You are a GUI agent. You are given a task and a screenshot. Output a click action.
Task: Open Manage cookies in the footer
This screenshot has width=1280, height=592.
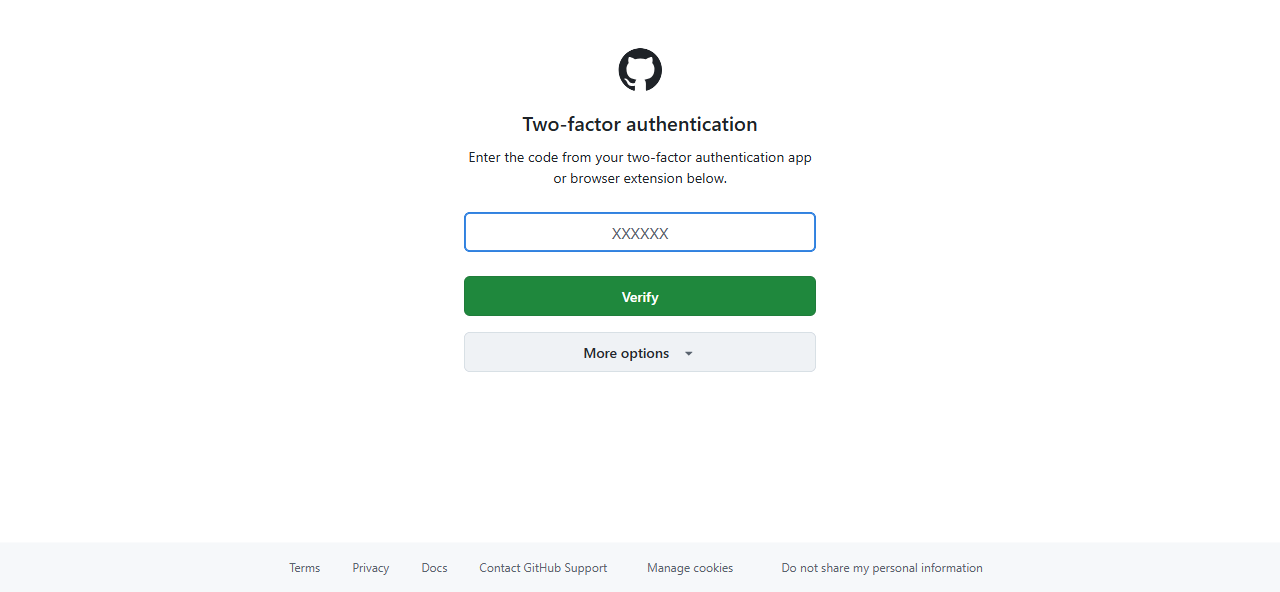690,568
